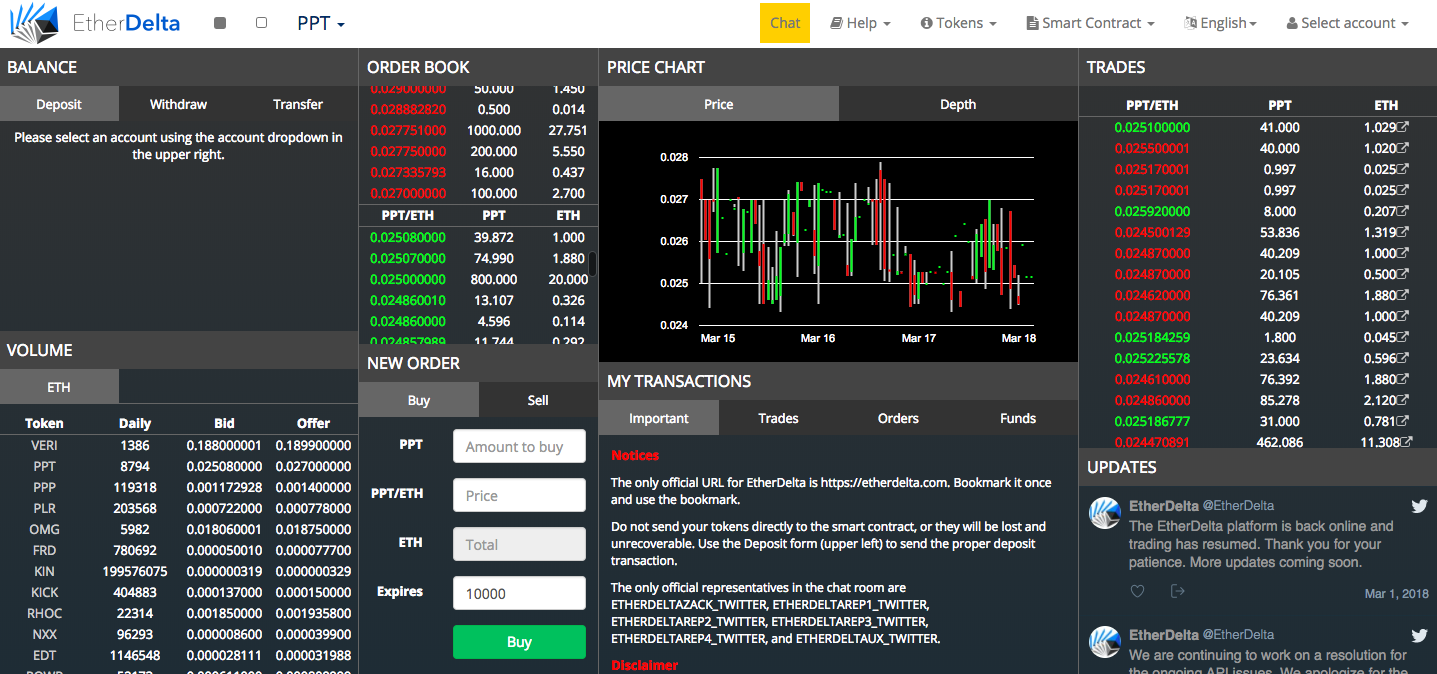This screenshot has height=674, width=1437.
Task: Switch to dark theme with filled square
Action: 220,23
